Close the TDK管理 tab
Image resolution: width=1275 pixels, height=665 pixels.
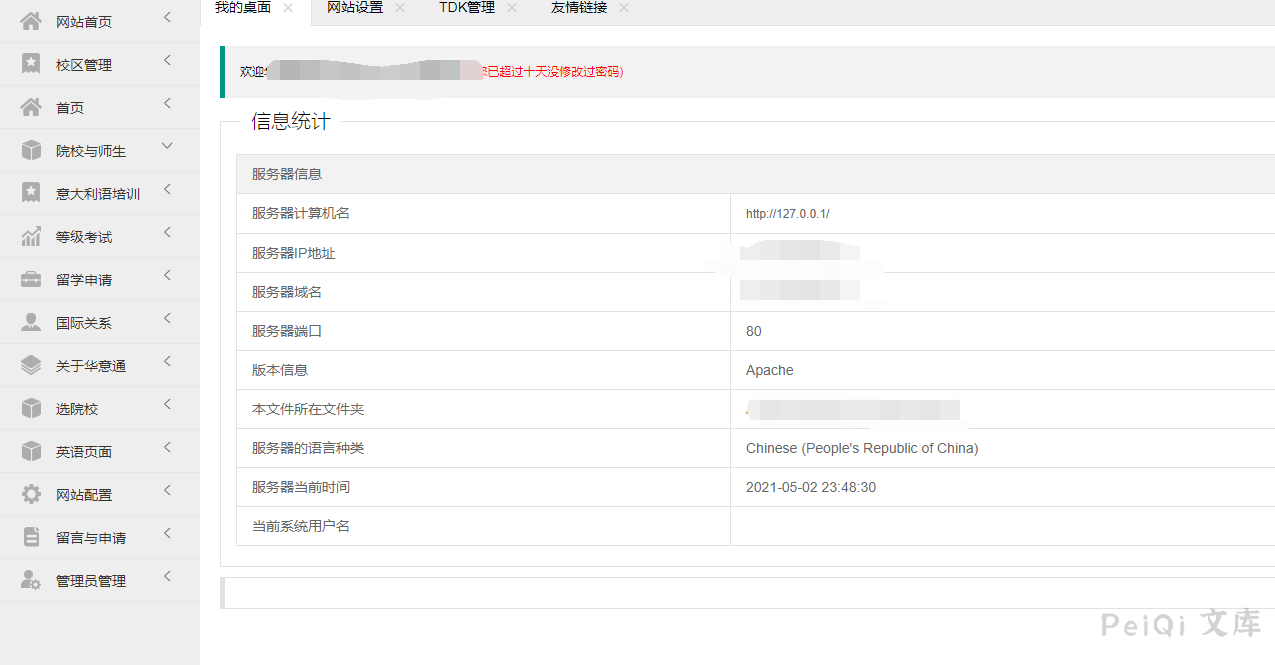pos(512,8)
